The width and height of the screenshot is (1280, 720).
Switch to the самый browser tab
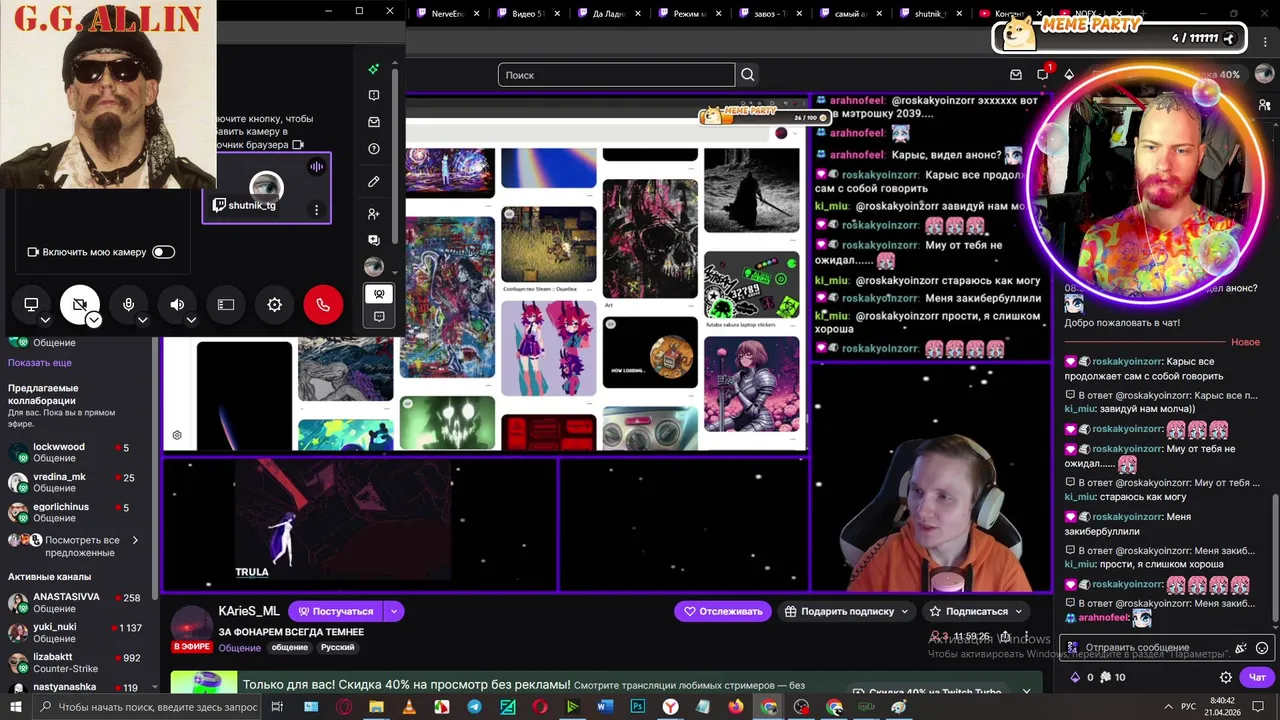click(x=848, y=14)
